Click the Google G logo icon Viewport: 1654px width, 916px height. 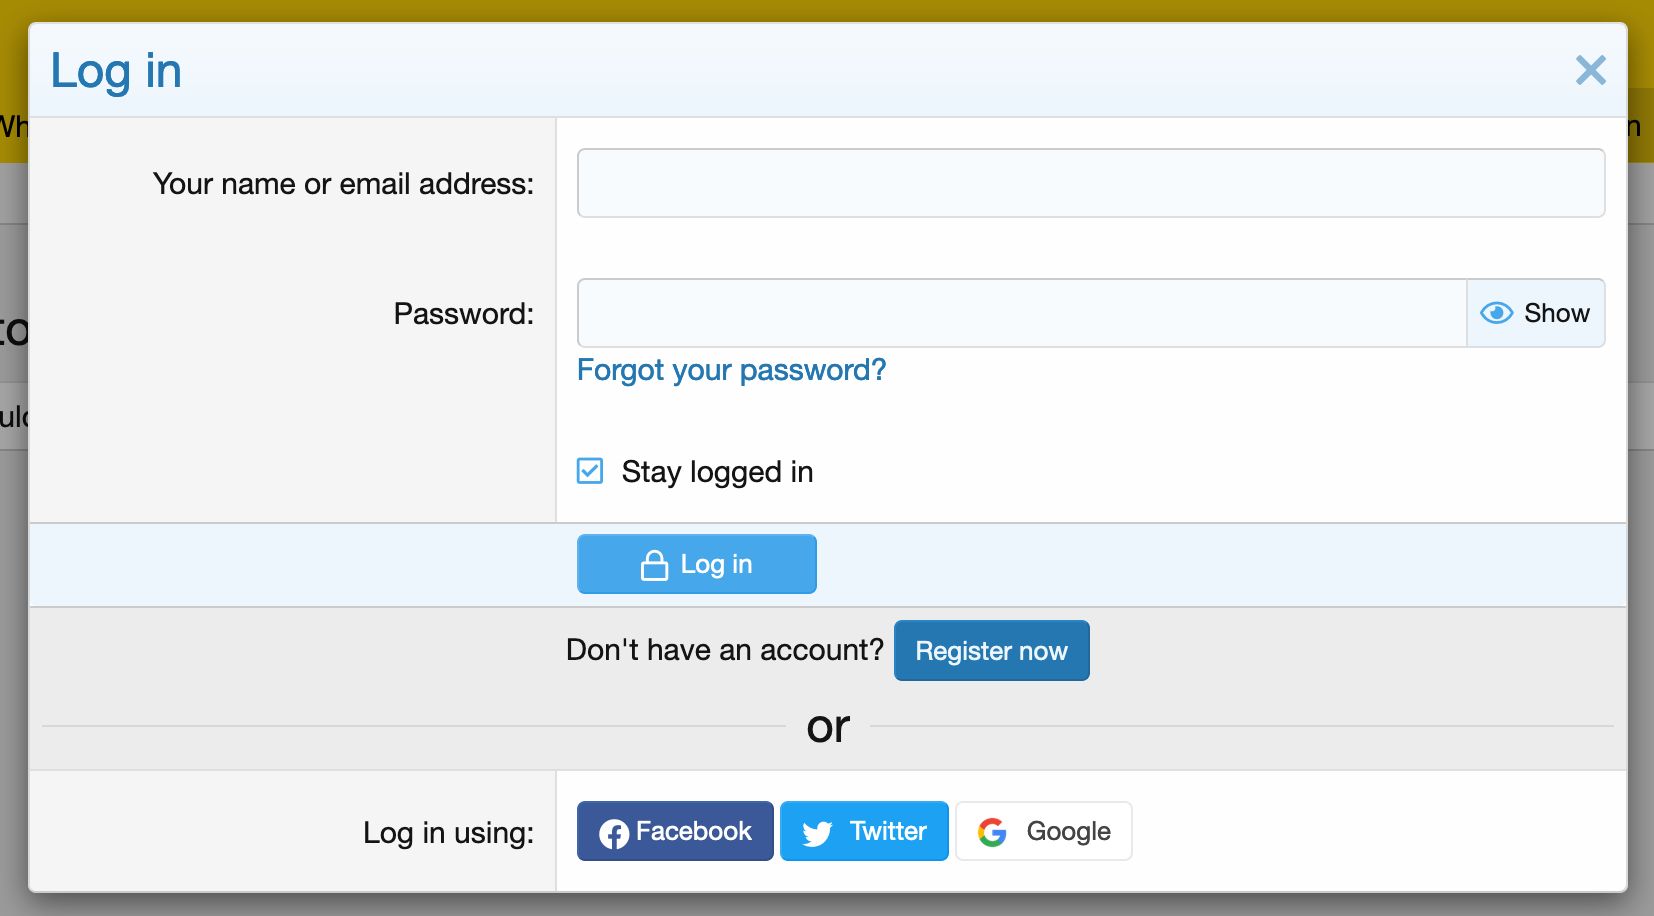(992, 832)
